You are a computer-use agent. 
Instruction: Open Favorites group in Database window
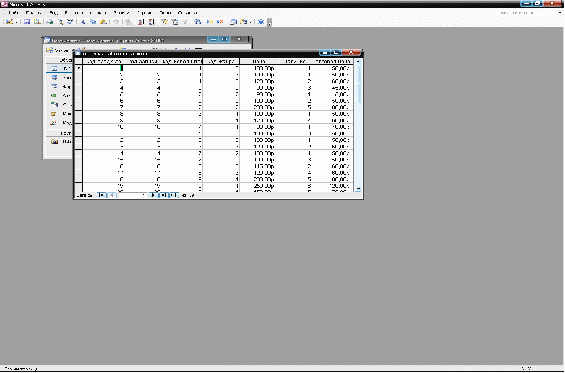point(59,142)
